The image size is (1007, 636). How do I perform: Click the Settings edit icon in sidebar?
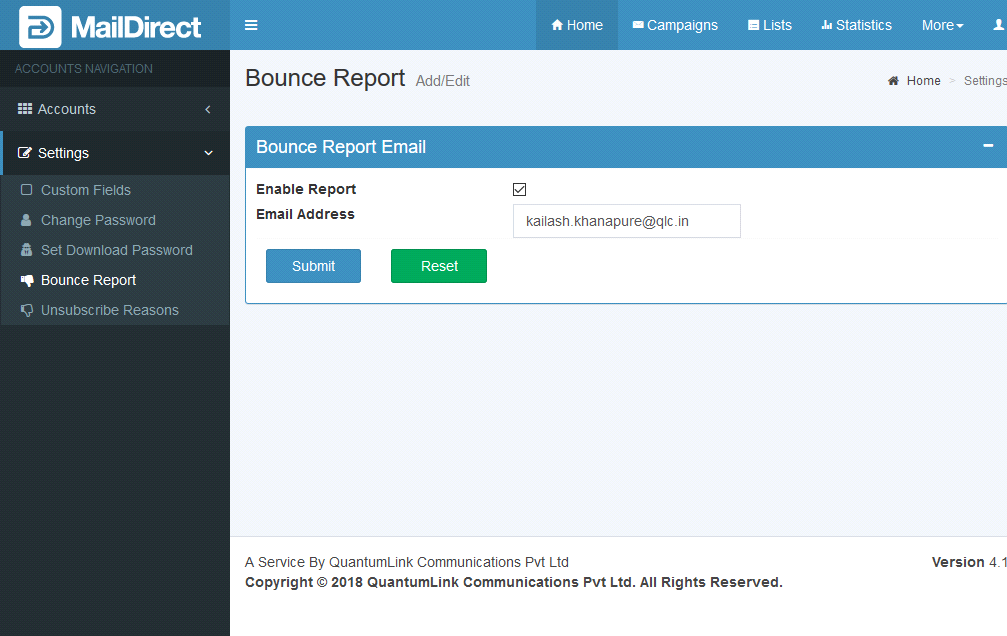pos(25,153)
